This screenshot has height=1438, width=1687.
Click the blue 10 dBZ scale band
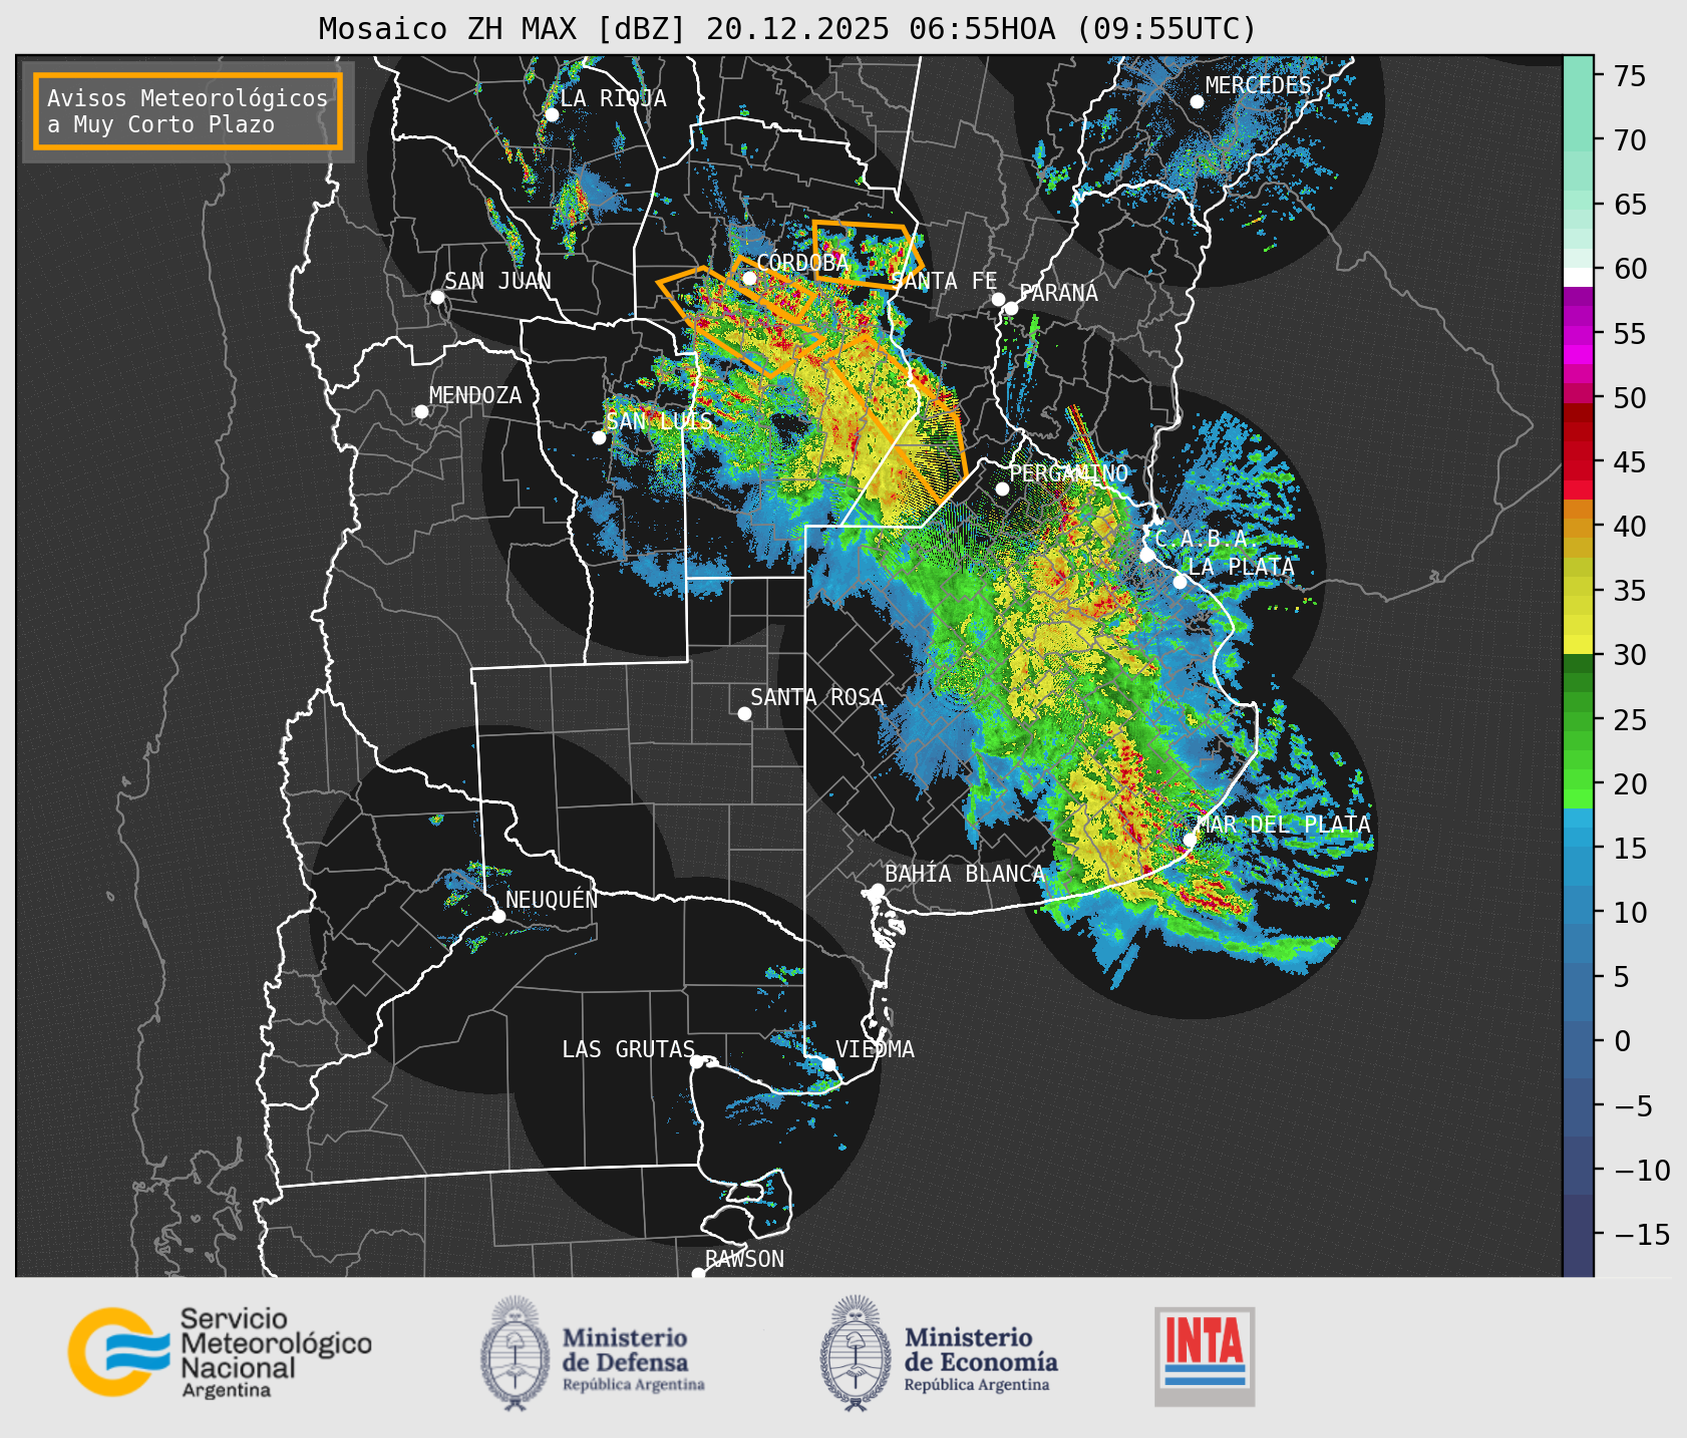point(1577,911)
